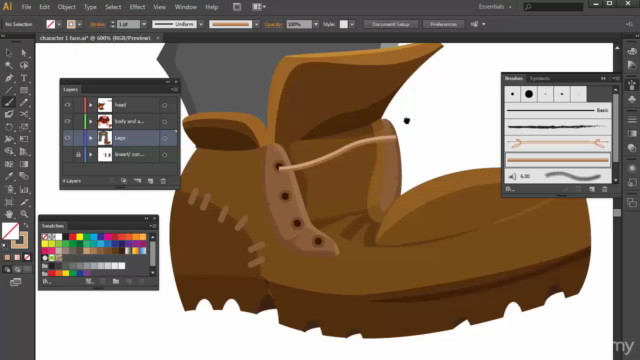Open the Brush Libraries menu icon
Viewport: 640px width, 360px height.
[x=510, y=189]
